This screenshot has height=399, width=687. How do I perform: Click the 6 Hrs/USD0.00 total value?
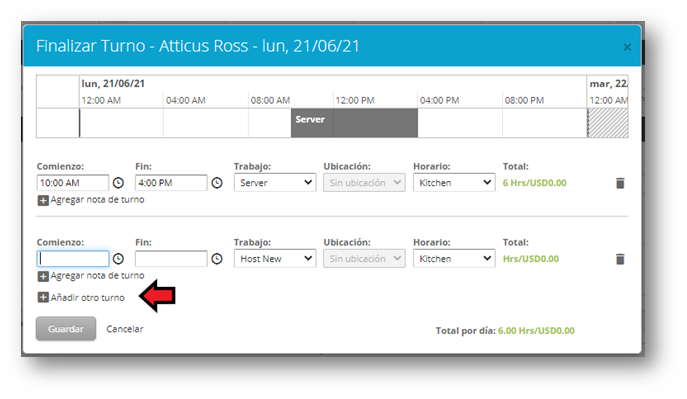pyautogui.click(x=535, y=183)
